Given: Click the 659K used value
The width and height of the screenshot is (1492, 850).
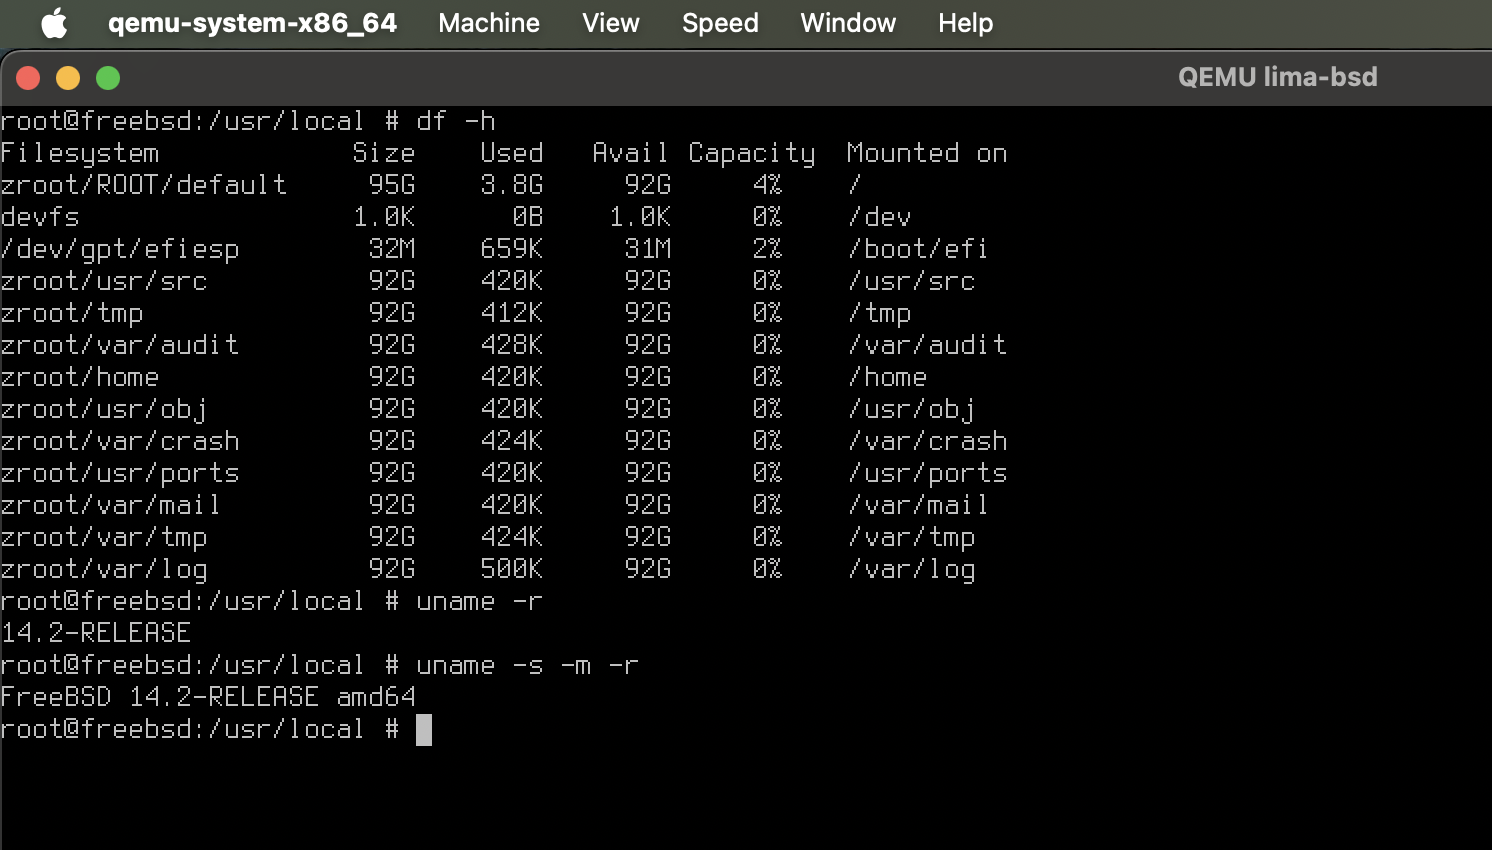Looking at the screenshot, I should click(x=512, y=249).
